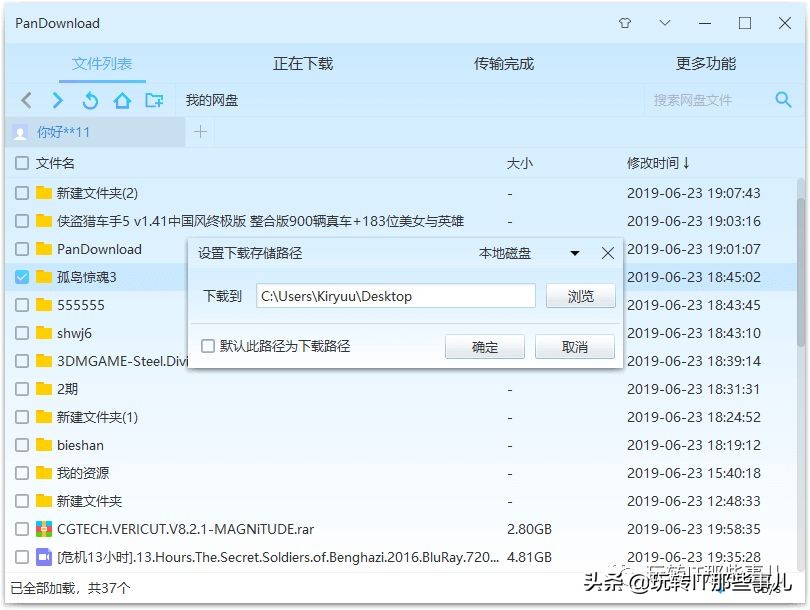Check the select-all checkbox beside 文件名
This screenshot has height=610, width=810.
click(x=22, y=164)
